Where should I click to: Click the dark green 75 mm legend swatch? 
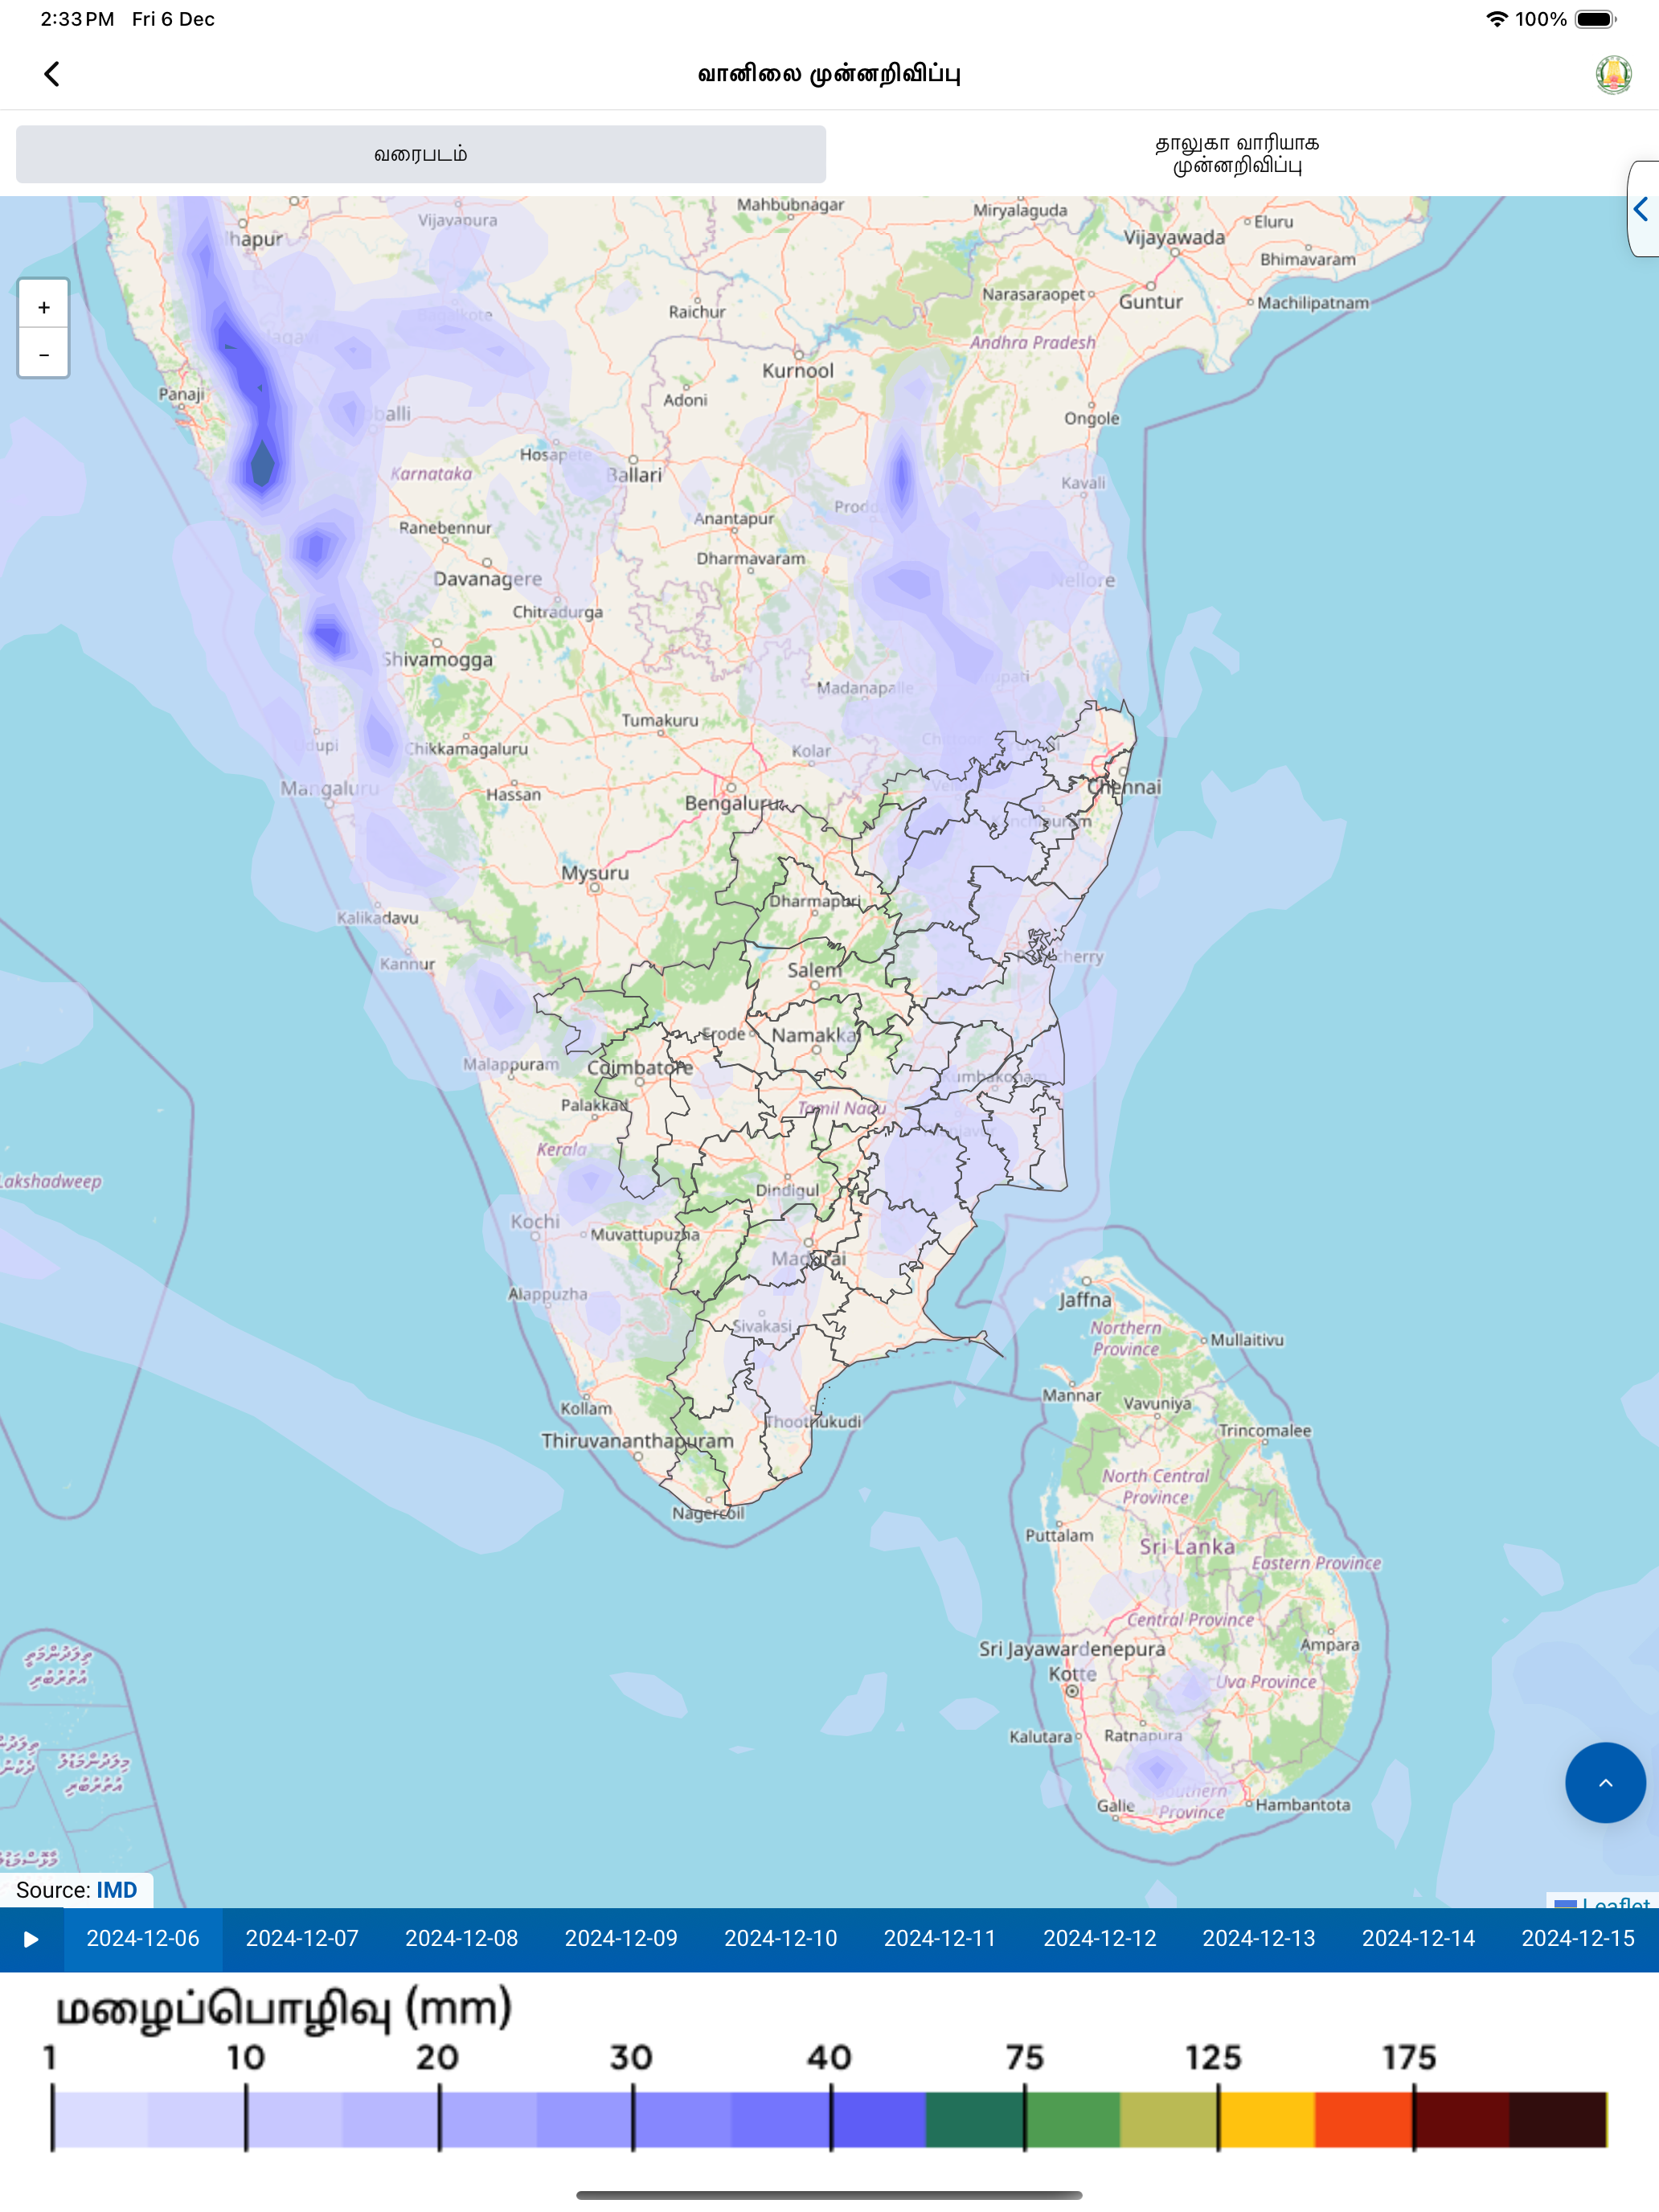(975, 2119)
